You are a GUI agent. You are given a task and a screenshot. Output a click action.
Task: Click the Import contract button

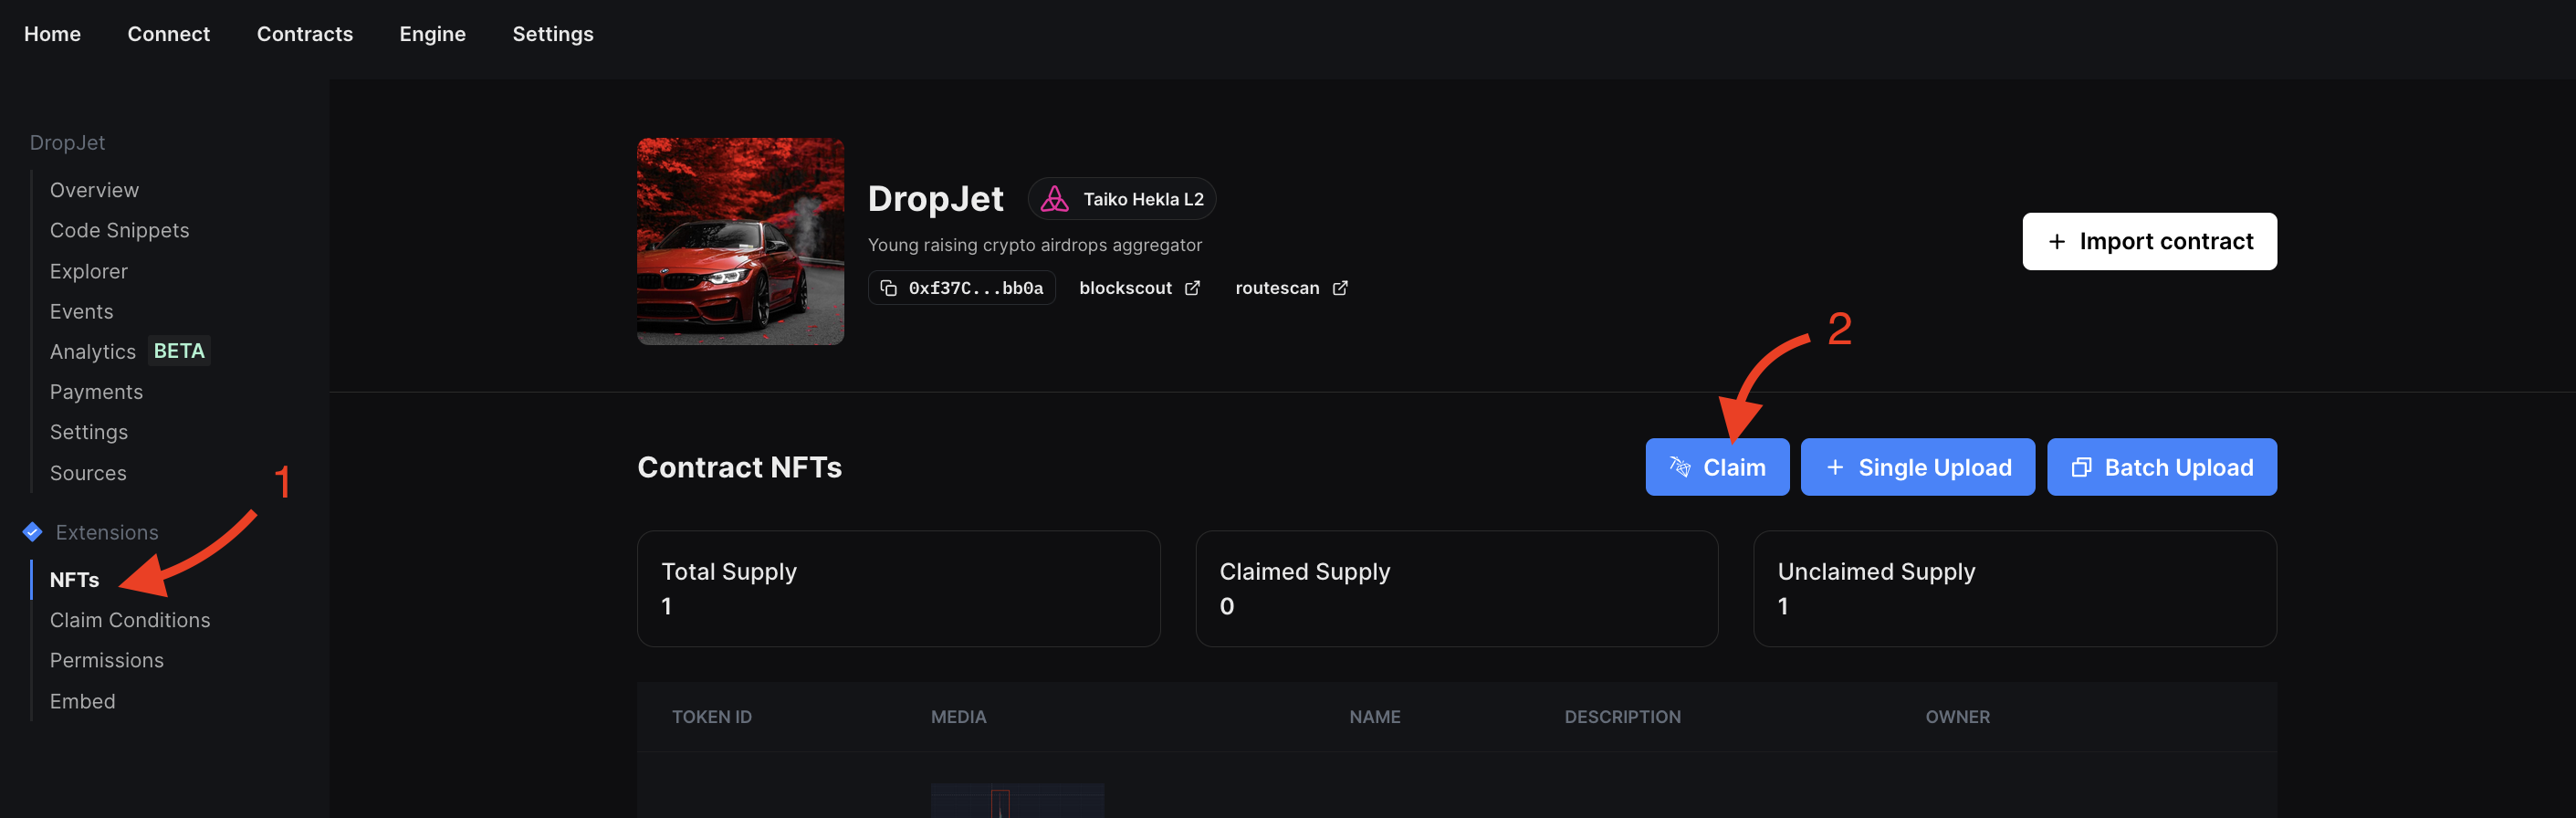pyautogui.click(x=2149, y=241)
